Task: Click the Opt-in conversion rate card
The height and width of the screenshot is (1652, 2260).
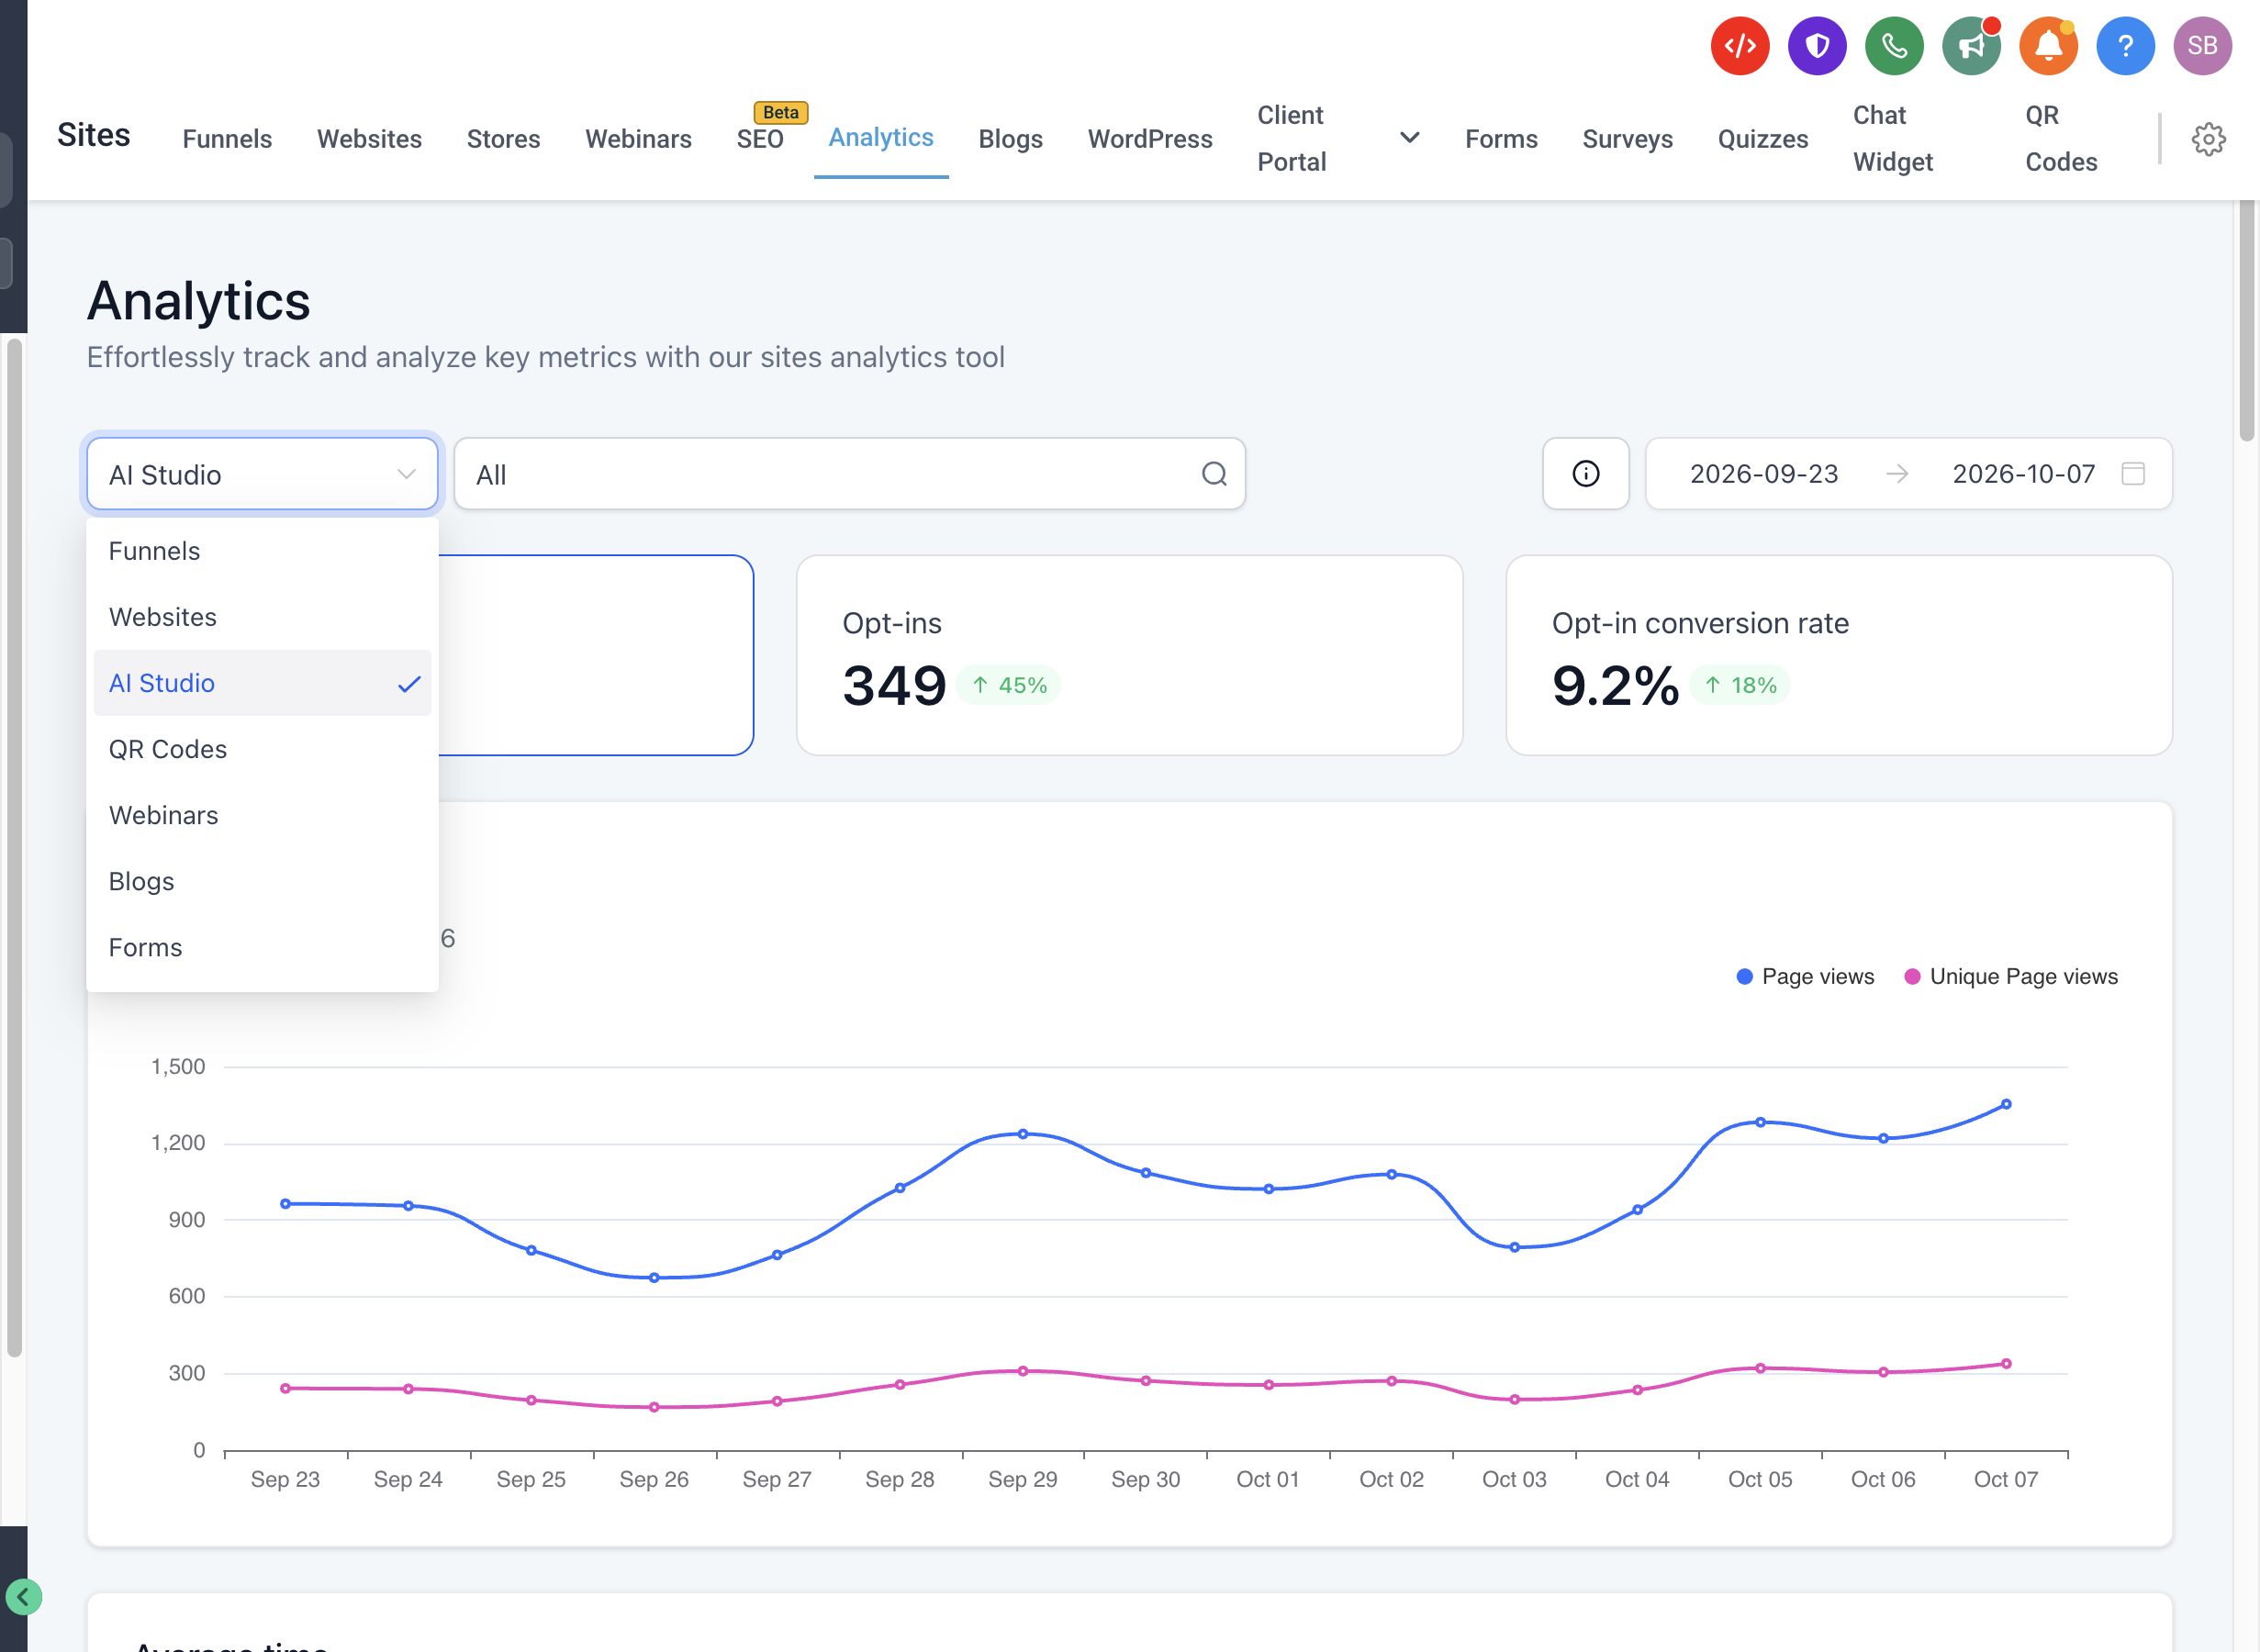Action: [x=1839, y=655]
